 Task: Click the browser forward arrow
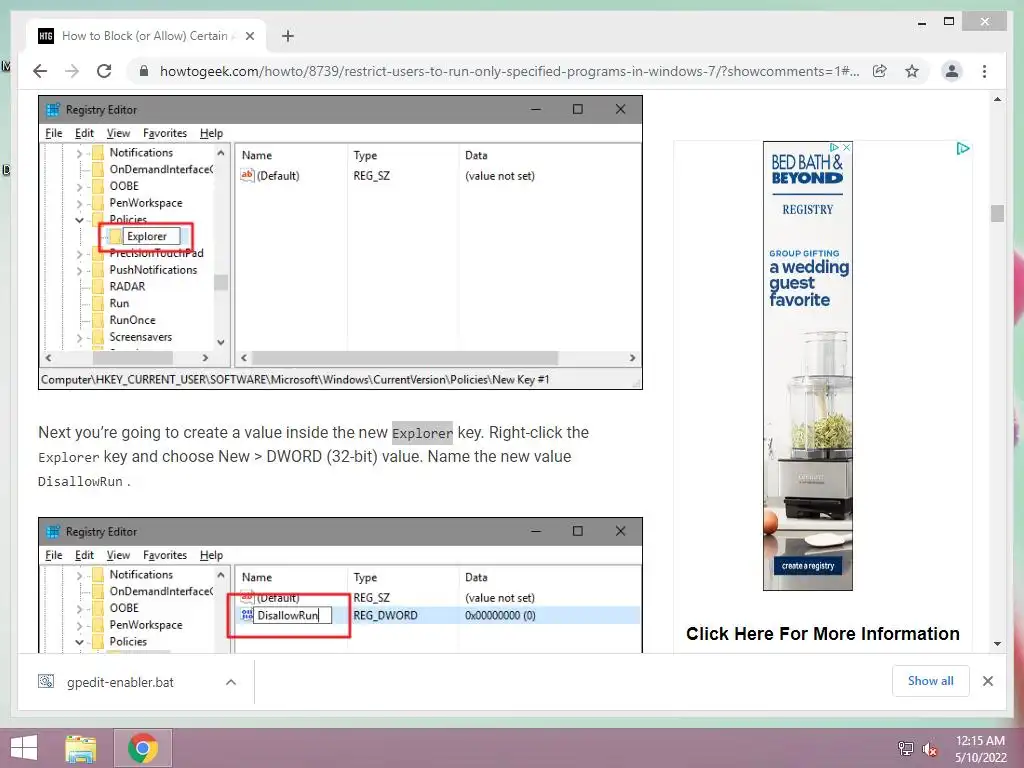72,71
